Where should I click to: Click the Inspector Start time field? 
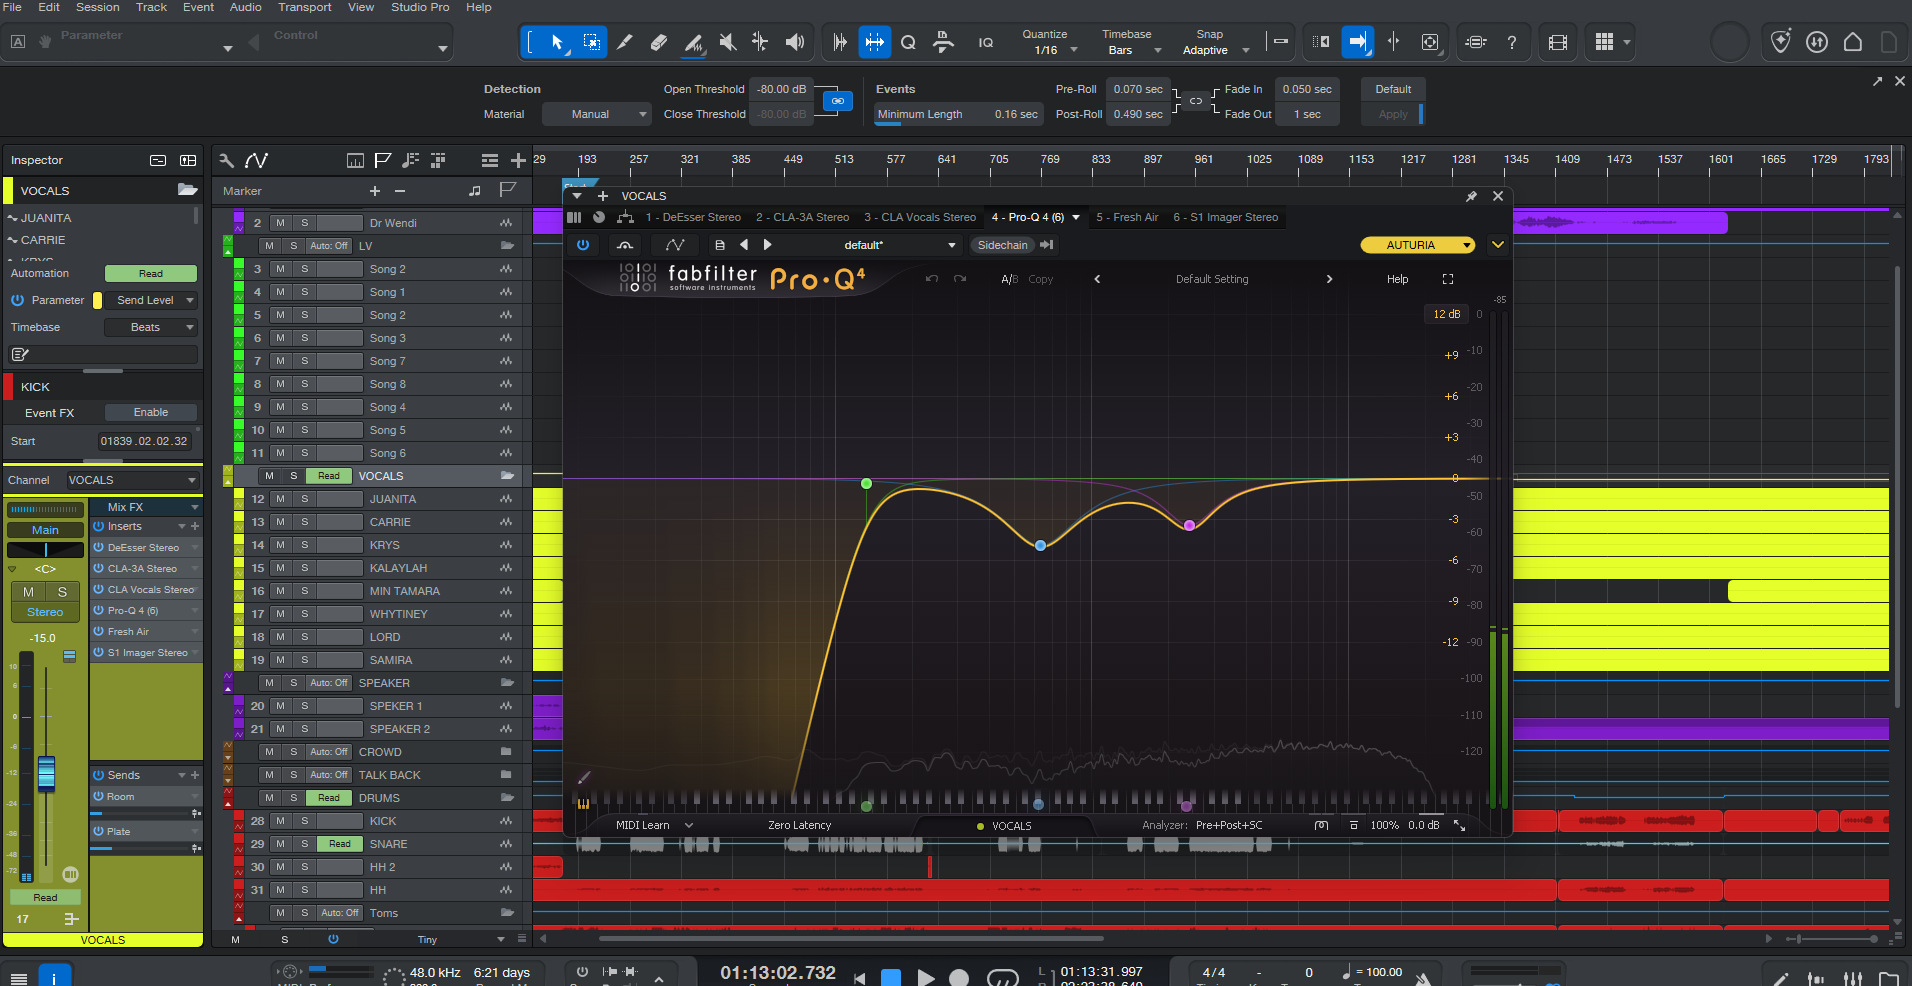pos(144,441)
